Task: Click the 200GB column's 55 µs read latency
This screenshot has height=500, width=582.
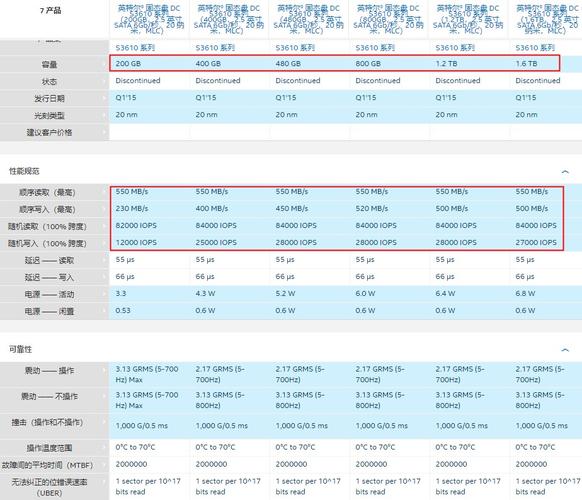Action: coord(125,260)
